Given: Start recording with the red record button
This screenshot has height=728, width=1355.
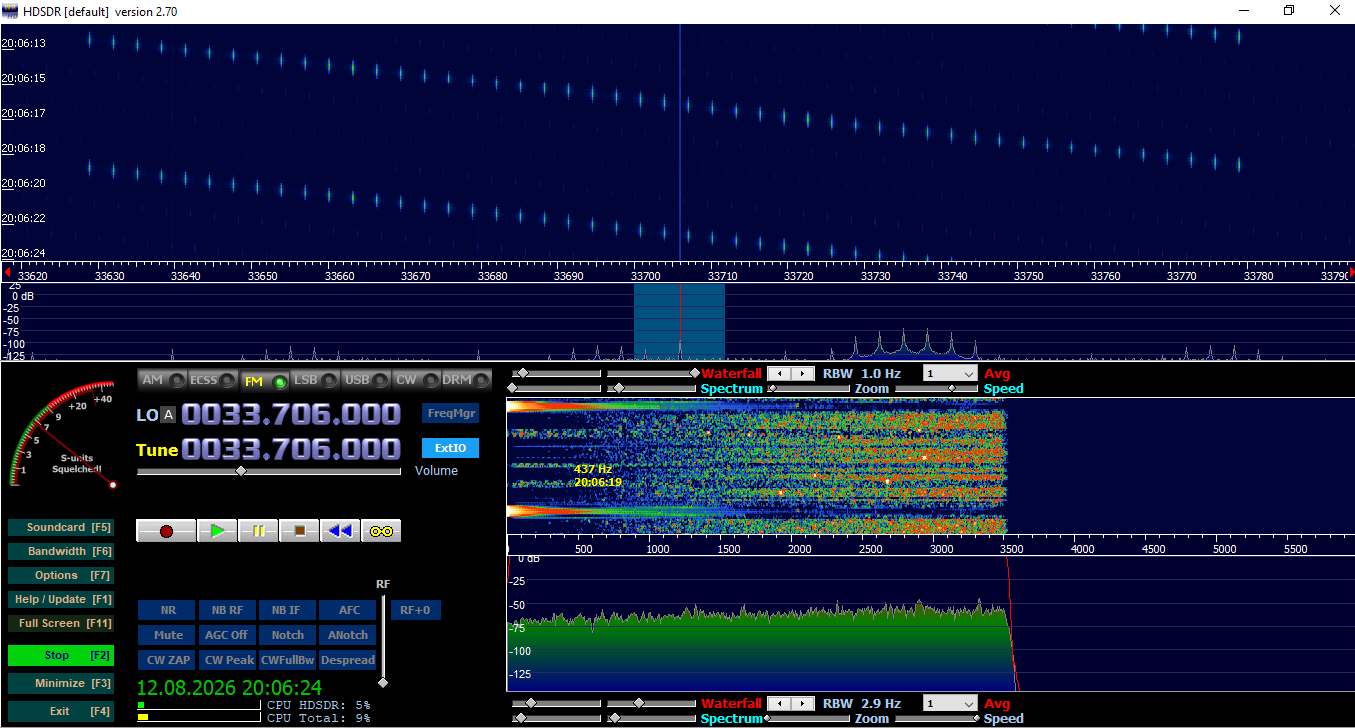Looking at the screenshot, I should (166, 531).
